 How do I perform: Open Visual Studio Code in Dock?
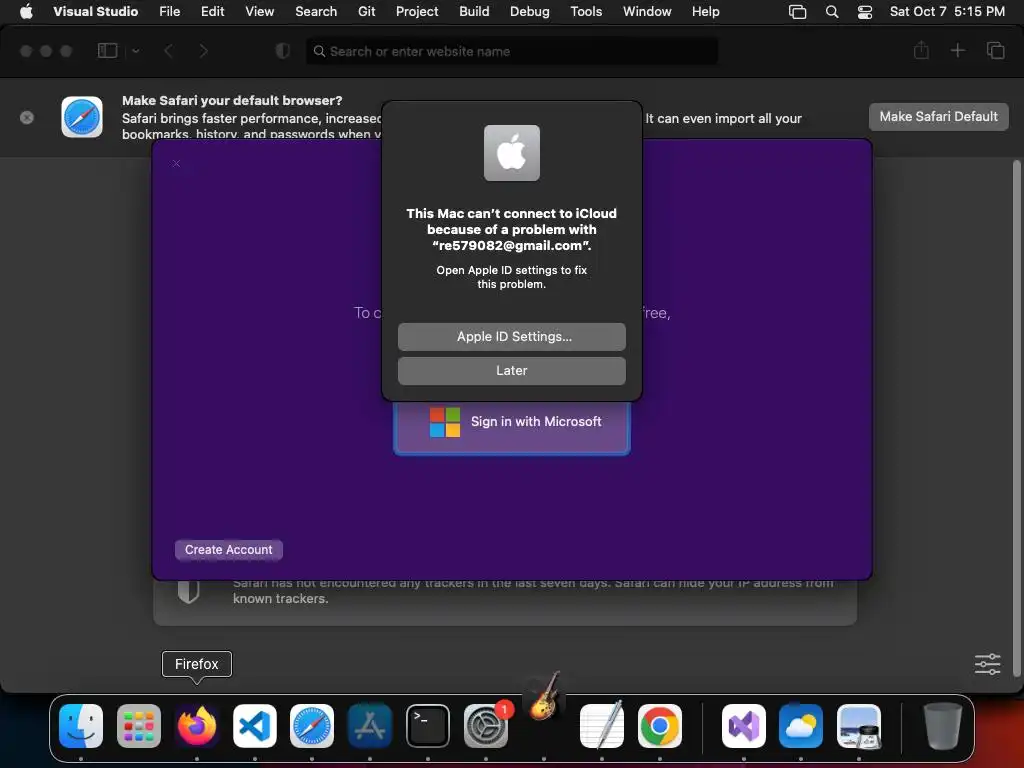[255, 726]
